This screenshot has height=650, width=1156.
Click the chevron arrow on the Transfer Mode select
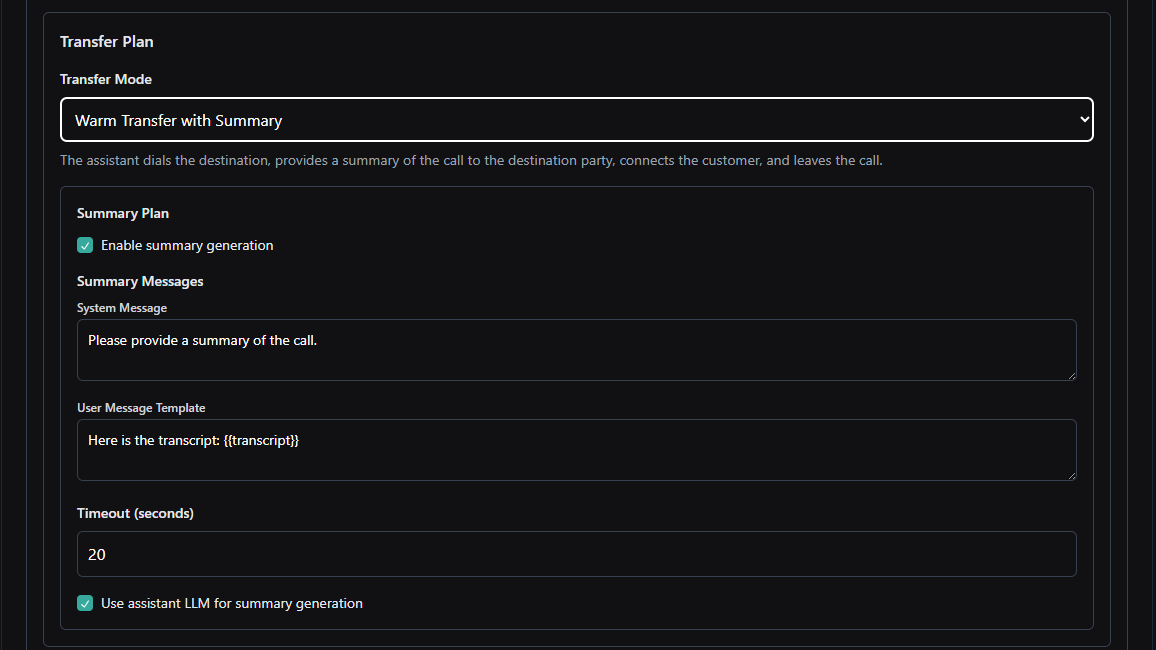point(1084,120)
